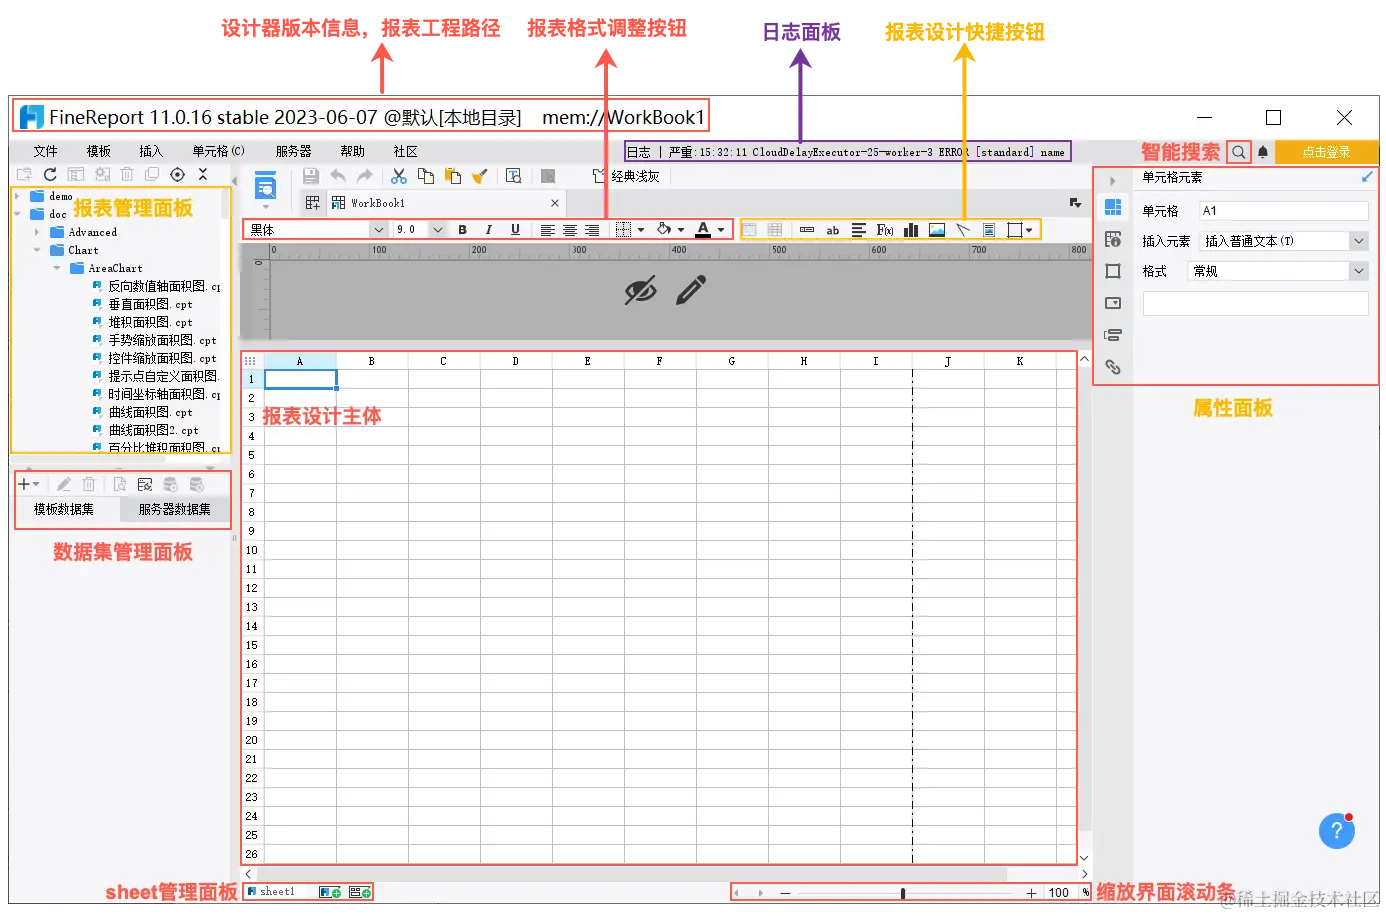
Task: Open the 模板 menu
Action: pos(98,151)
